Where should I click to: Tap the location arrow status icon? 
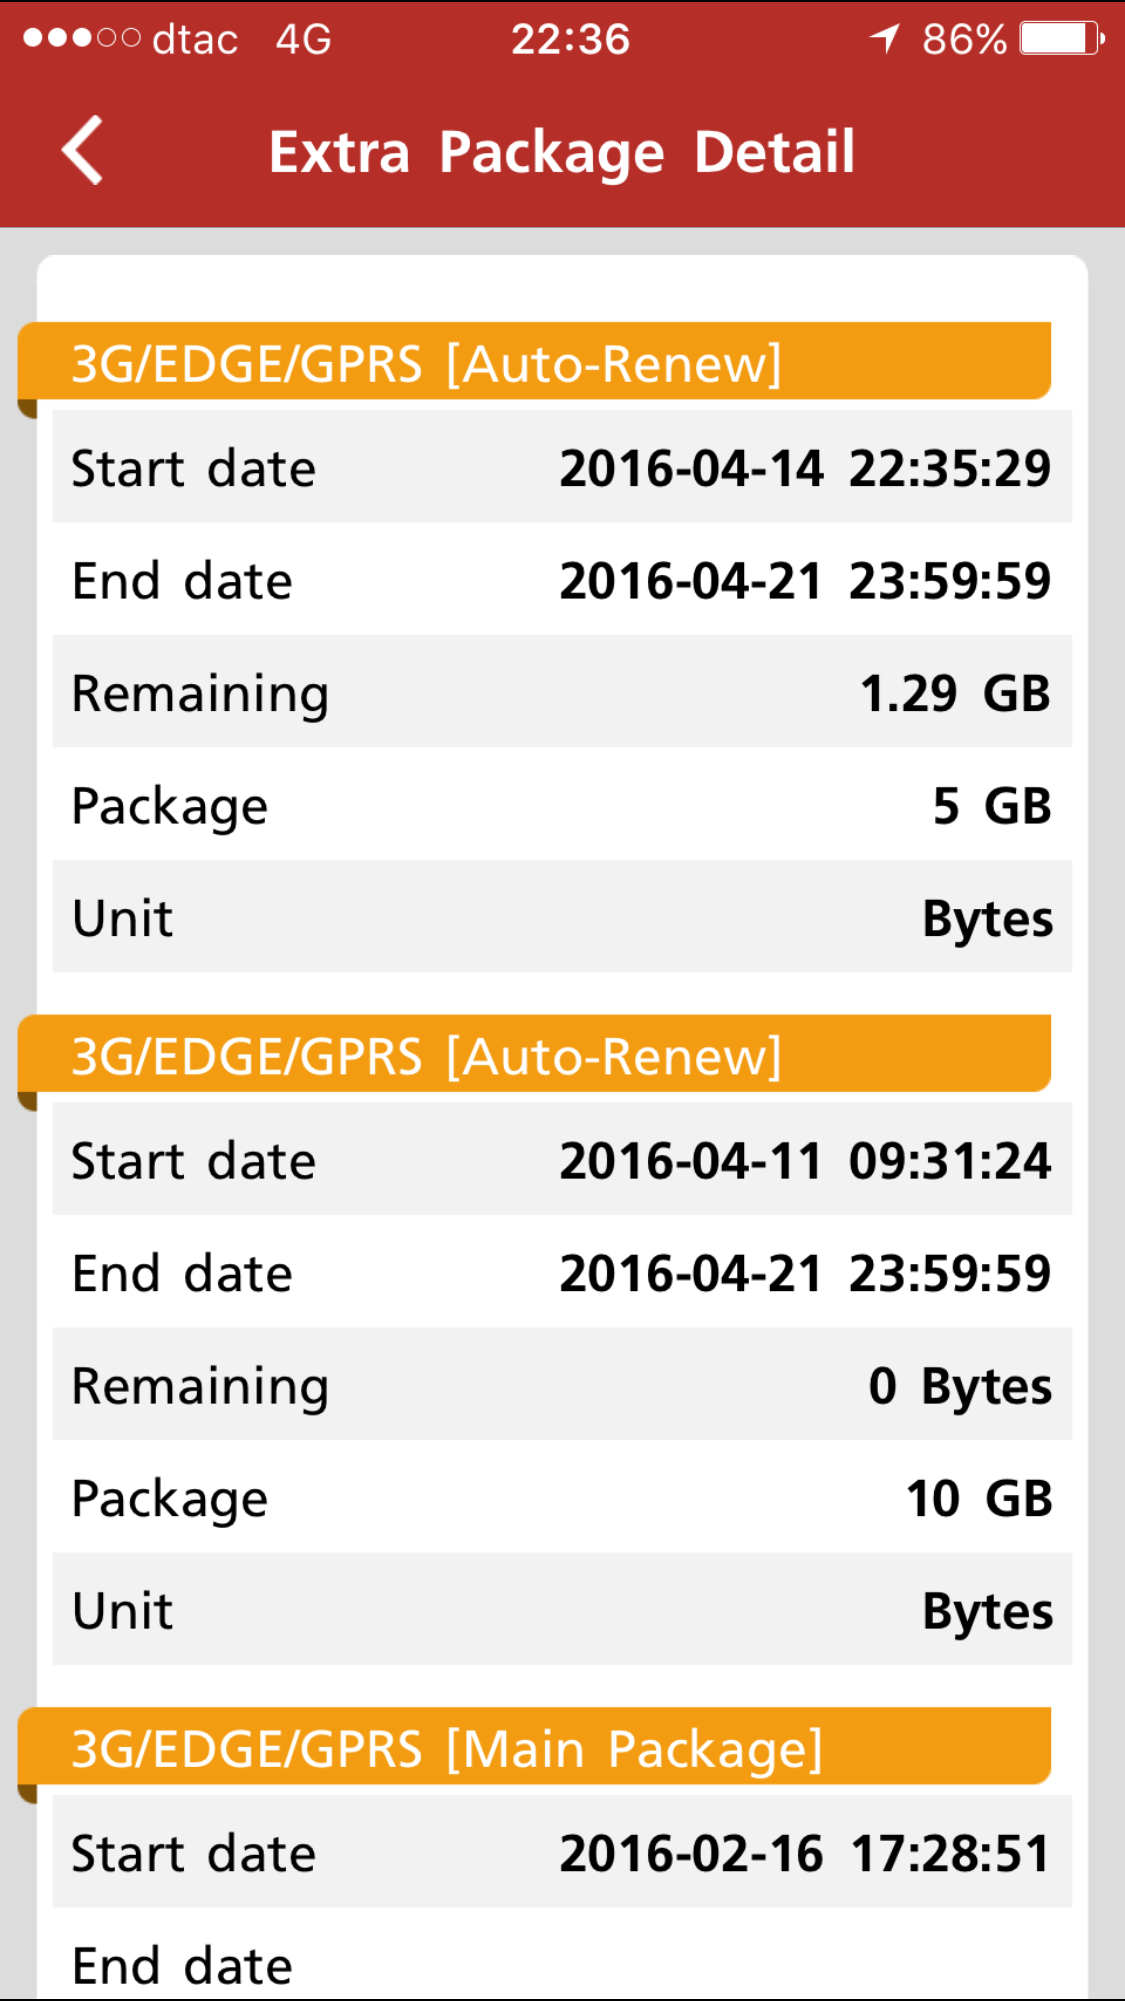(x=884, y=40)
